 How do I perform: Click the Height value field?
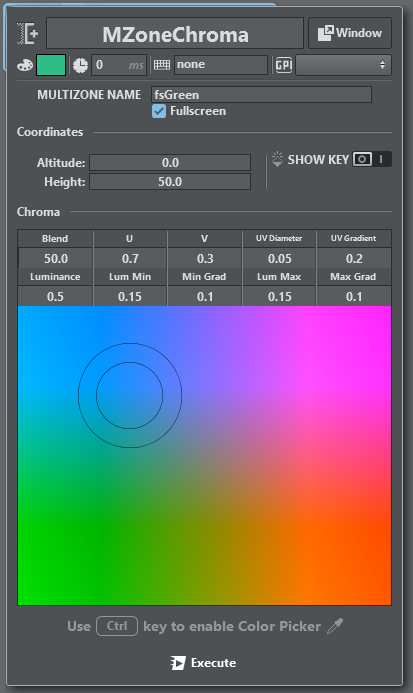tap(170, 182)
